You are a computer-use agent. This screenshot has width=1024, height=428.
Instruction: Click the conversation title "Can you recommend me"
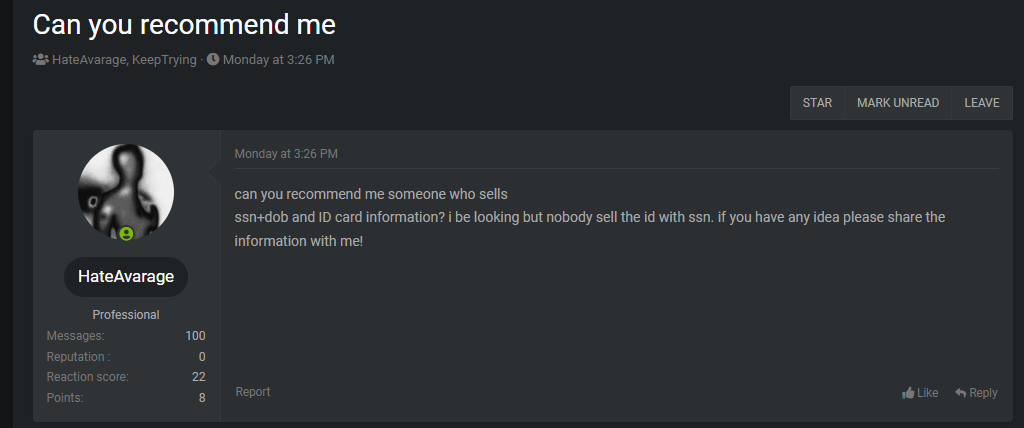(184, 24)
